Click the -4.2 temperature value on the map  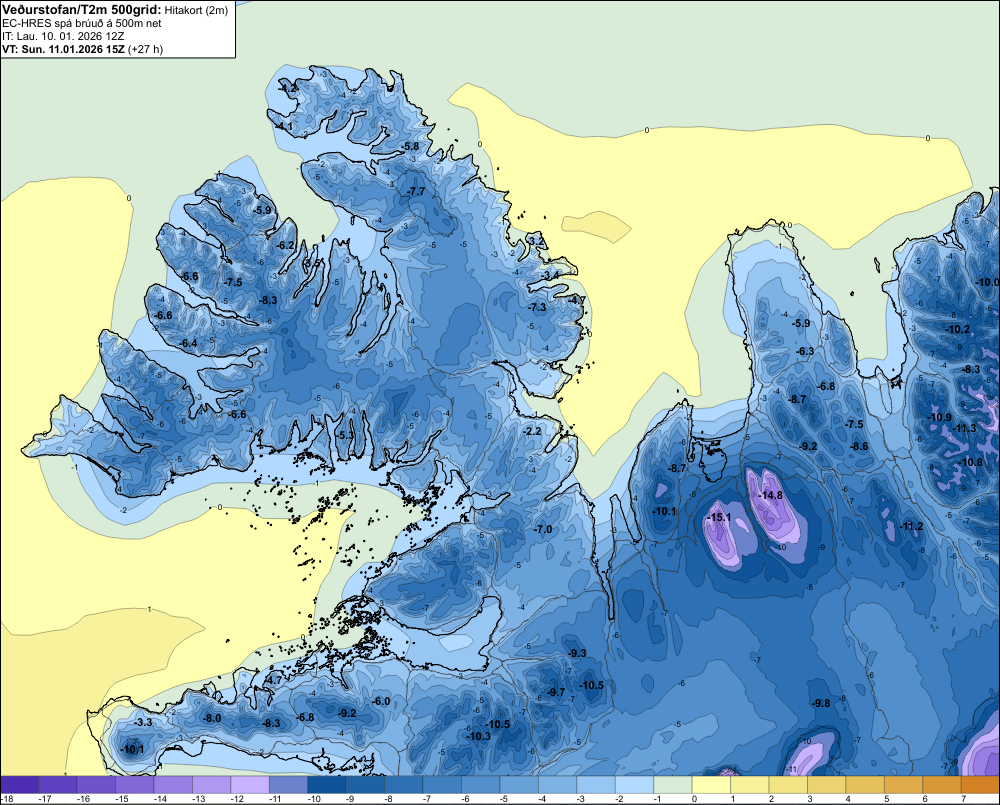coord(288,88)
